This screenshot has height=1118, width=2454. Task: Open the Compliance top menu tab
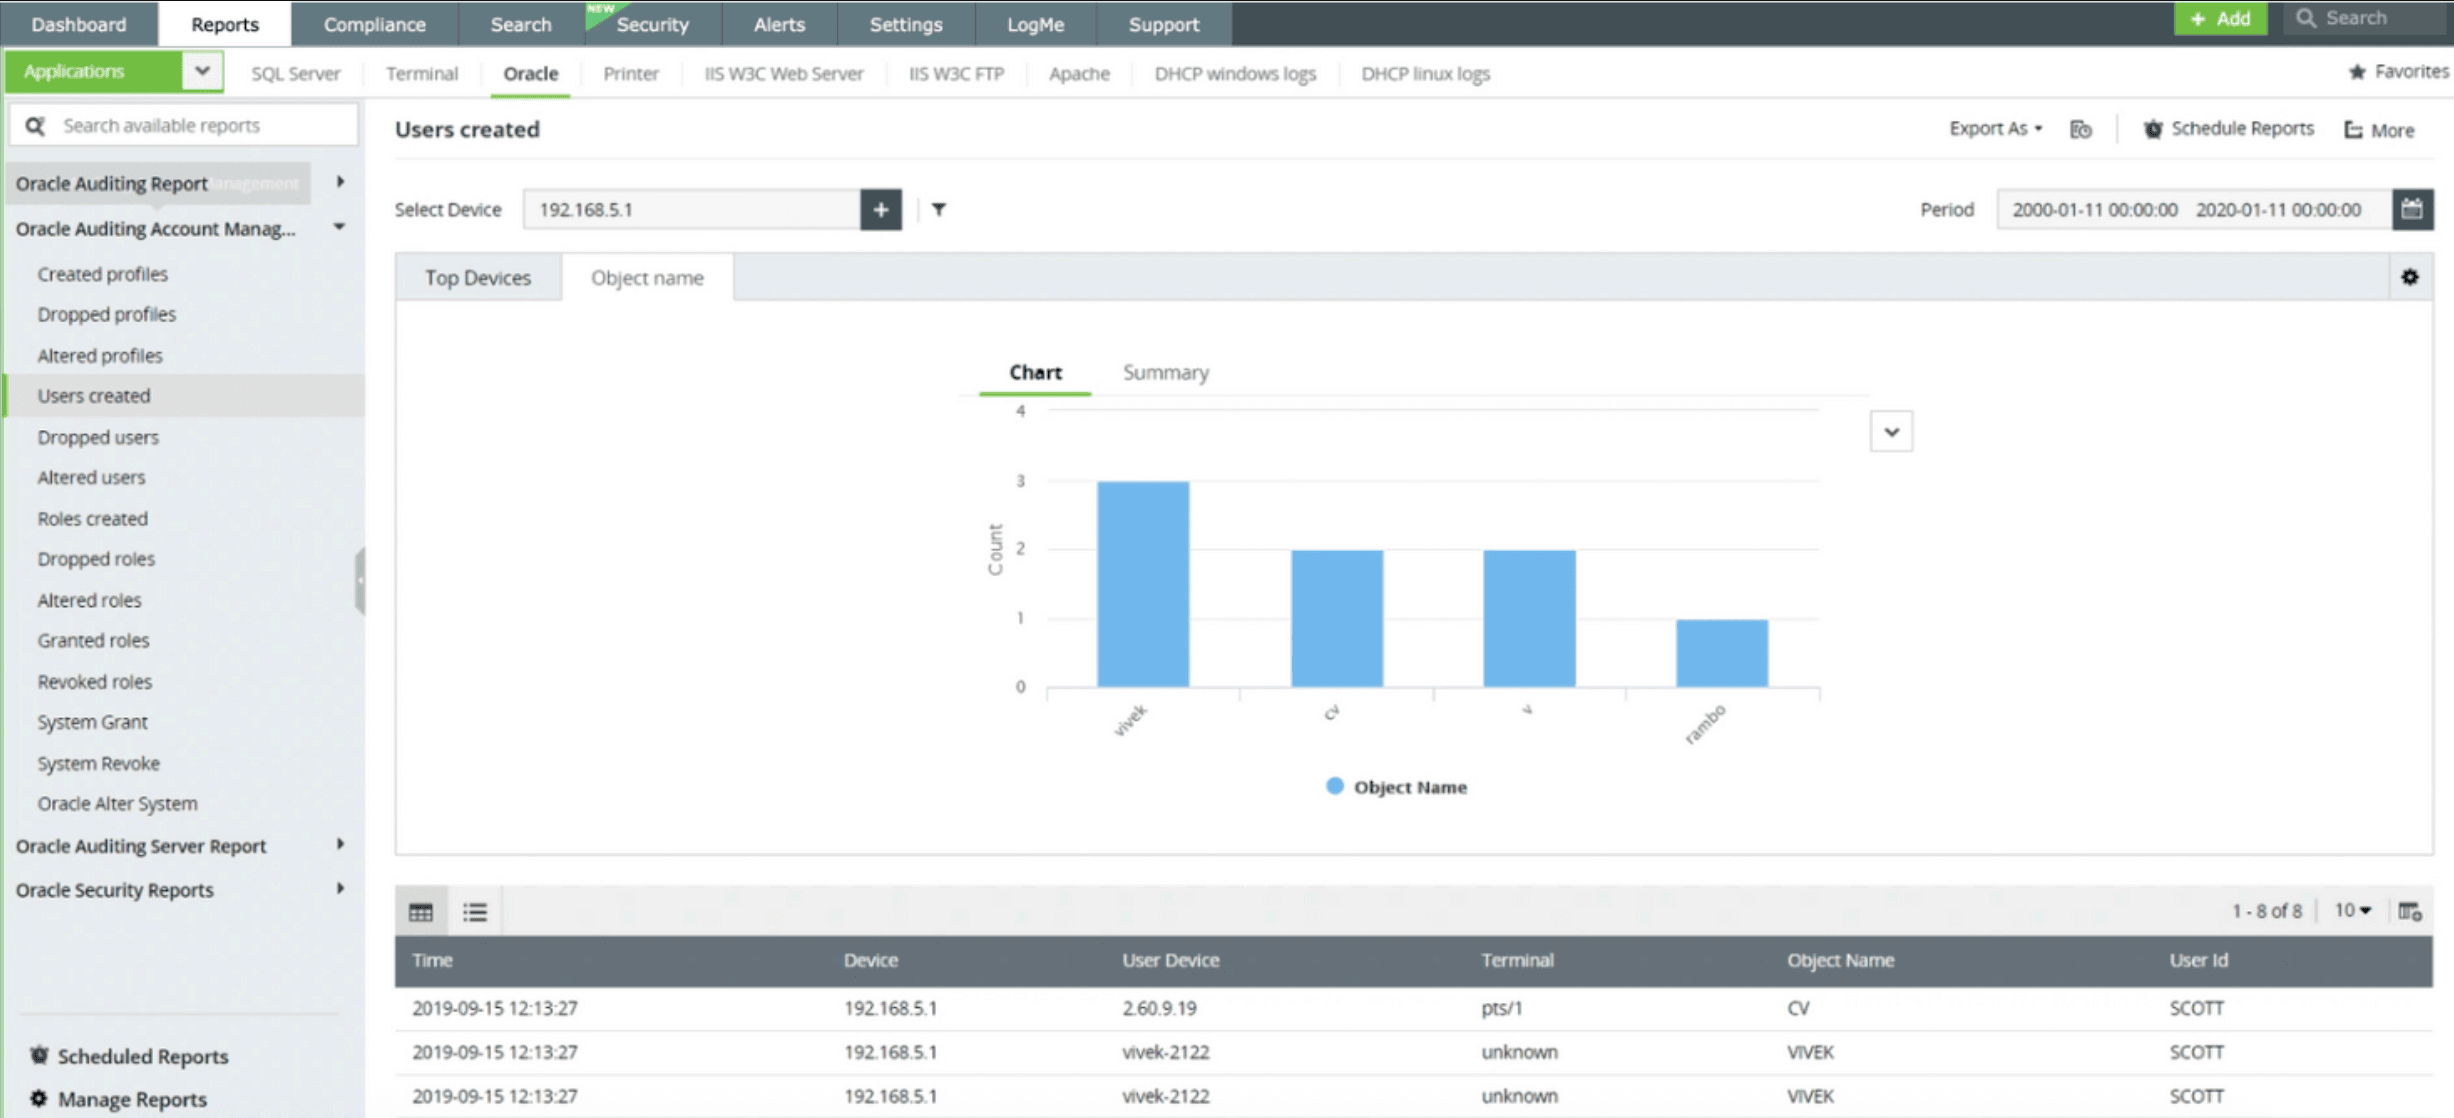[x=374, y=24]
